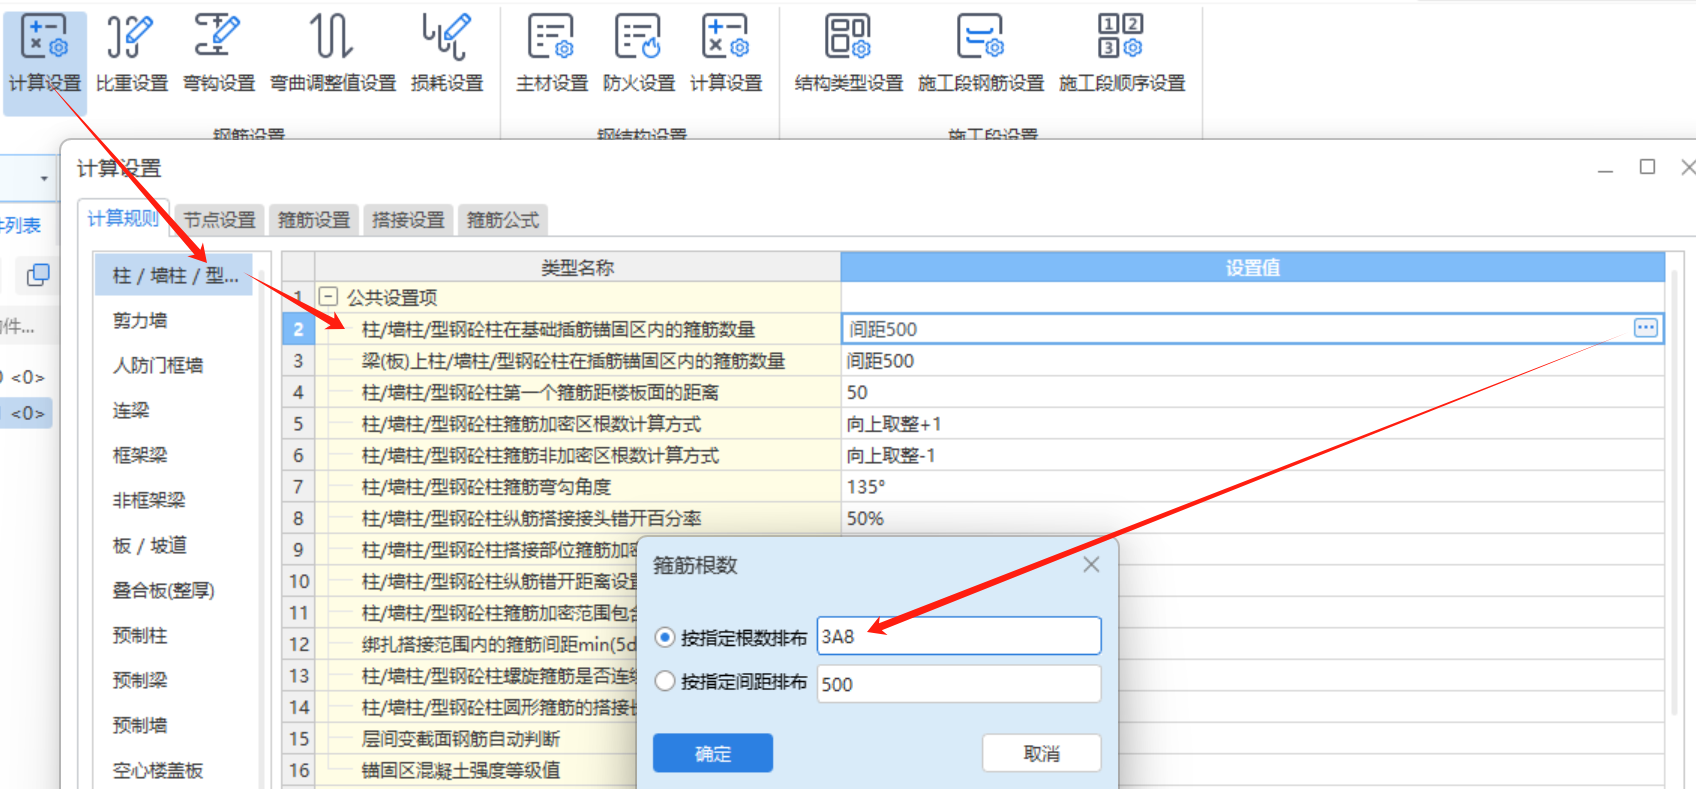Select row 锚固区混凝土强度等级值
The height and width of the screenshot is (789, 1696).
pyautogui.click(x=476, y=770)
